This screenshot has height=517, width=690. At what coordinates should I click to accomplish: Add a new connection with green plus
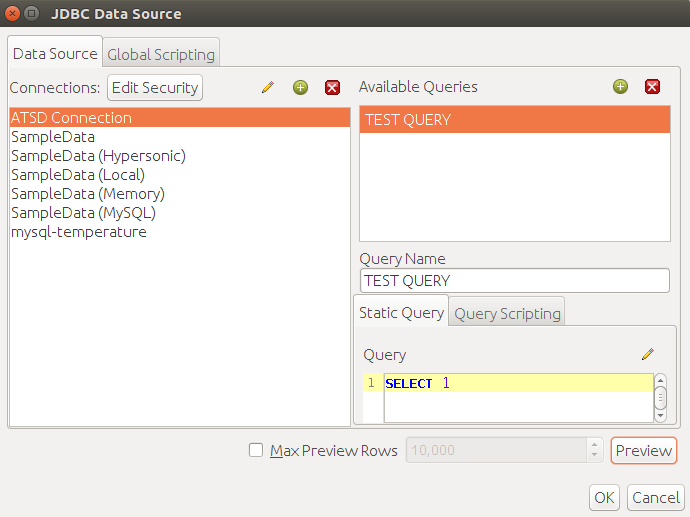301,87
